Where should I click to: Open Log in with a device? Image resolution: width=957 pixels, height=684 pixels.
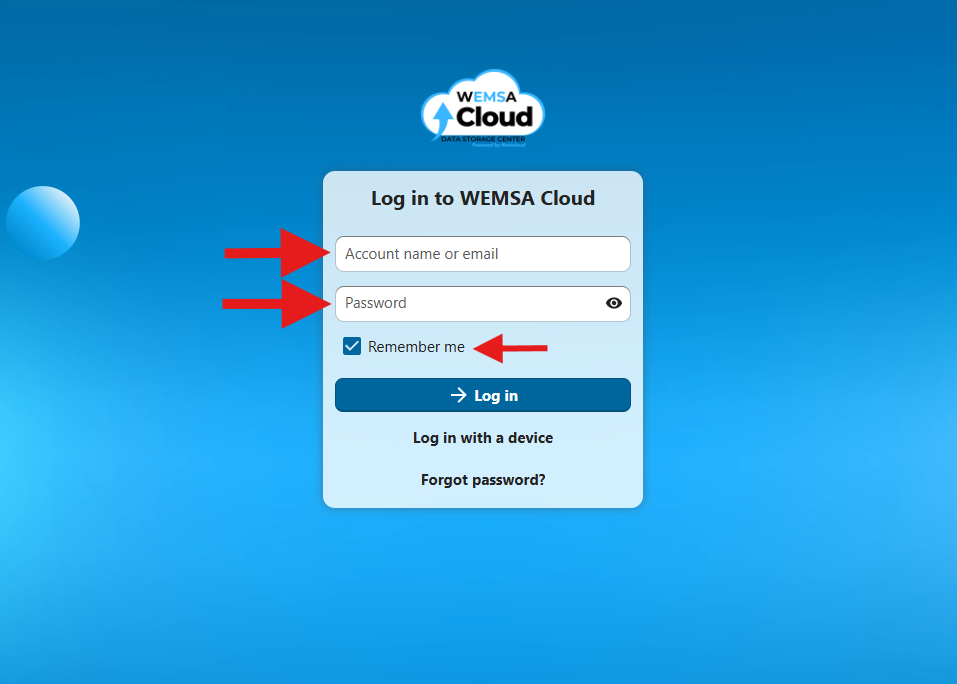[x=483, y=437]
